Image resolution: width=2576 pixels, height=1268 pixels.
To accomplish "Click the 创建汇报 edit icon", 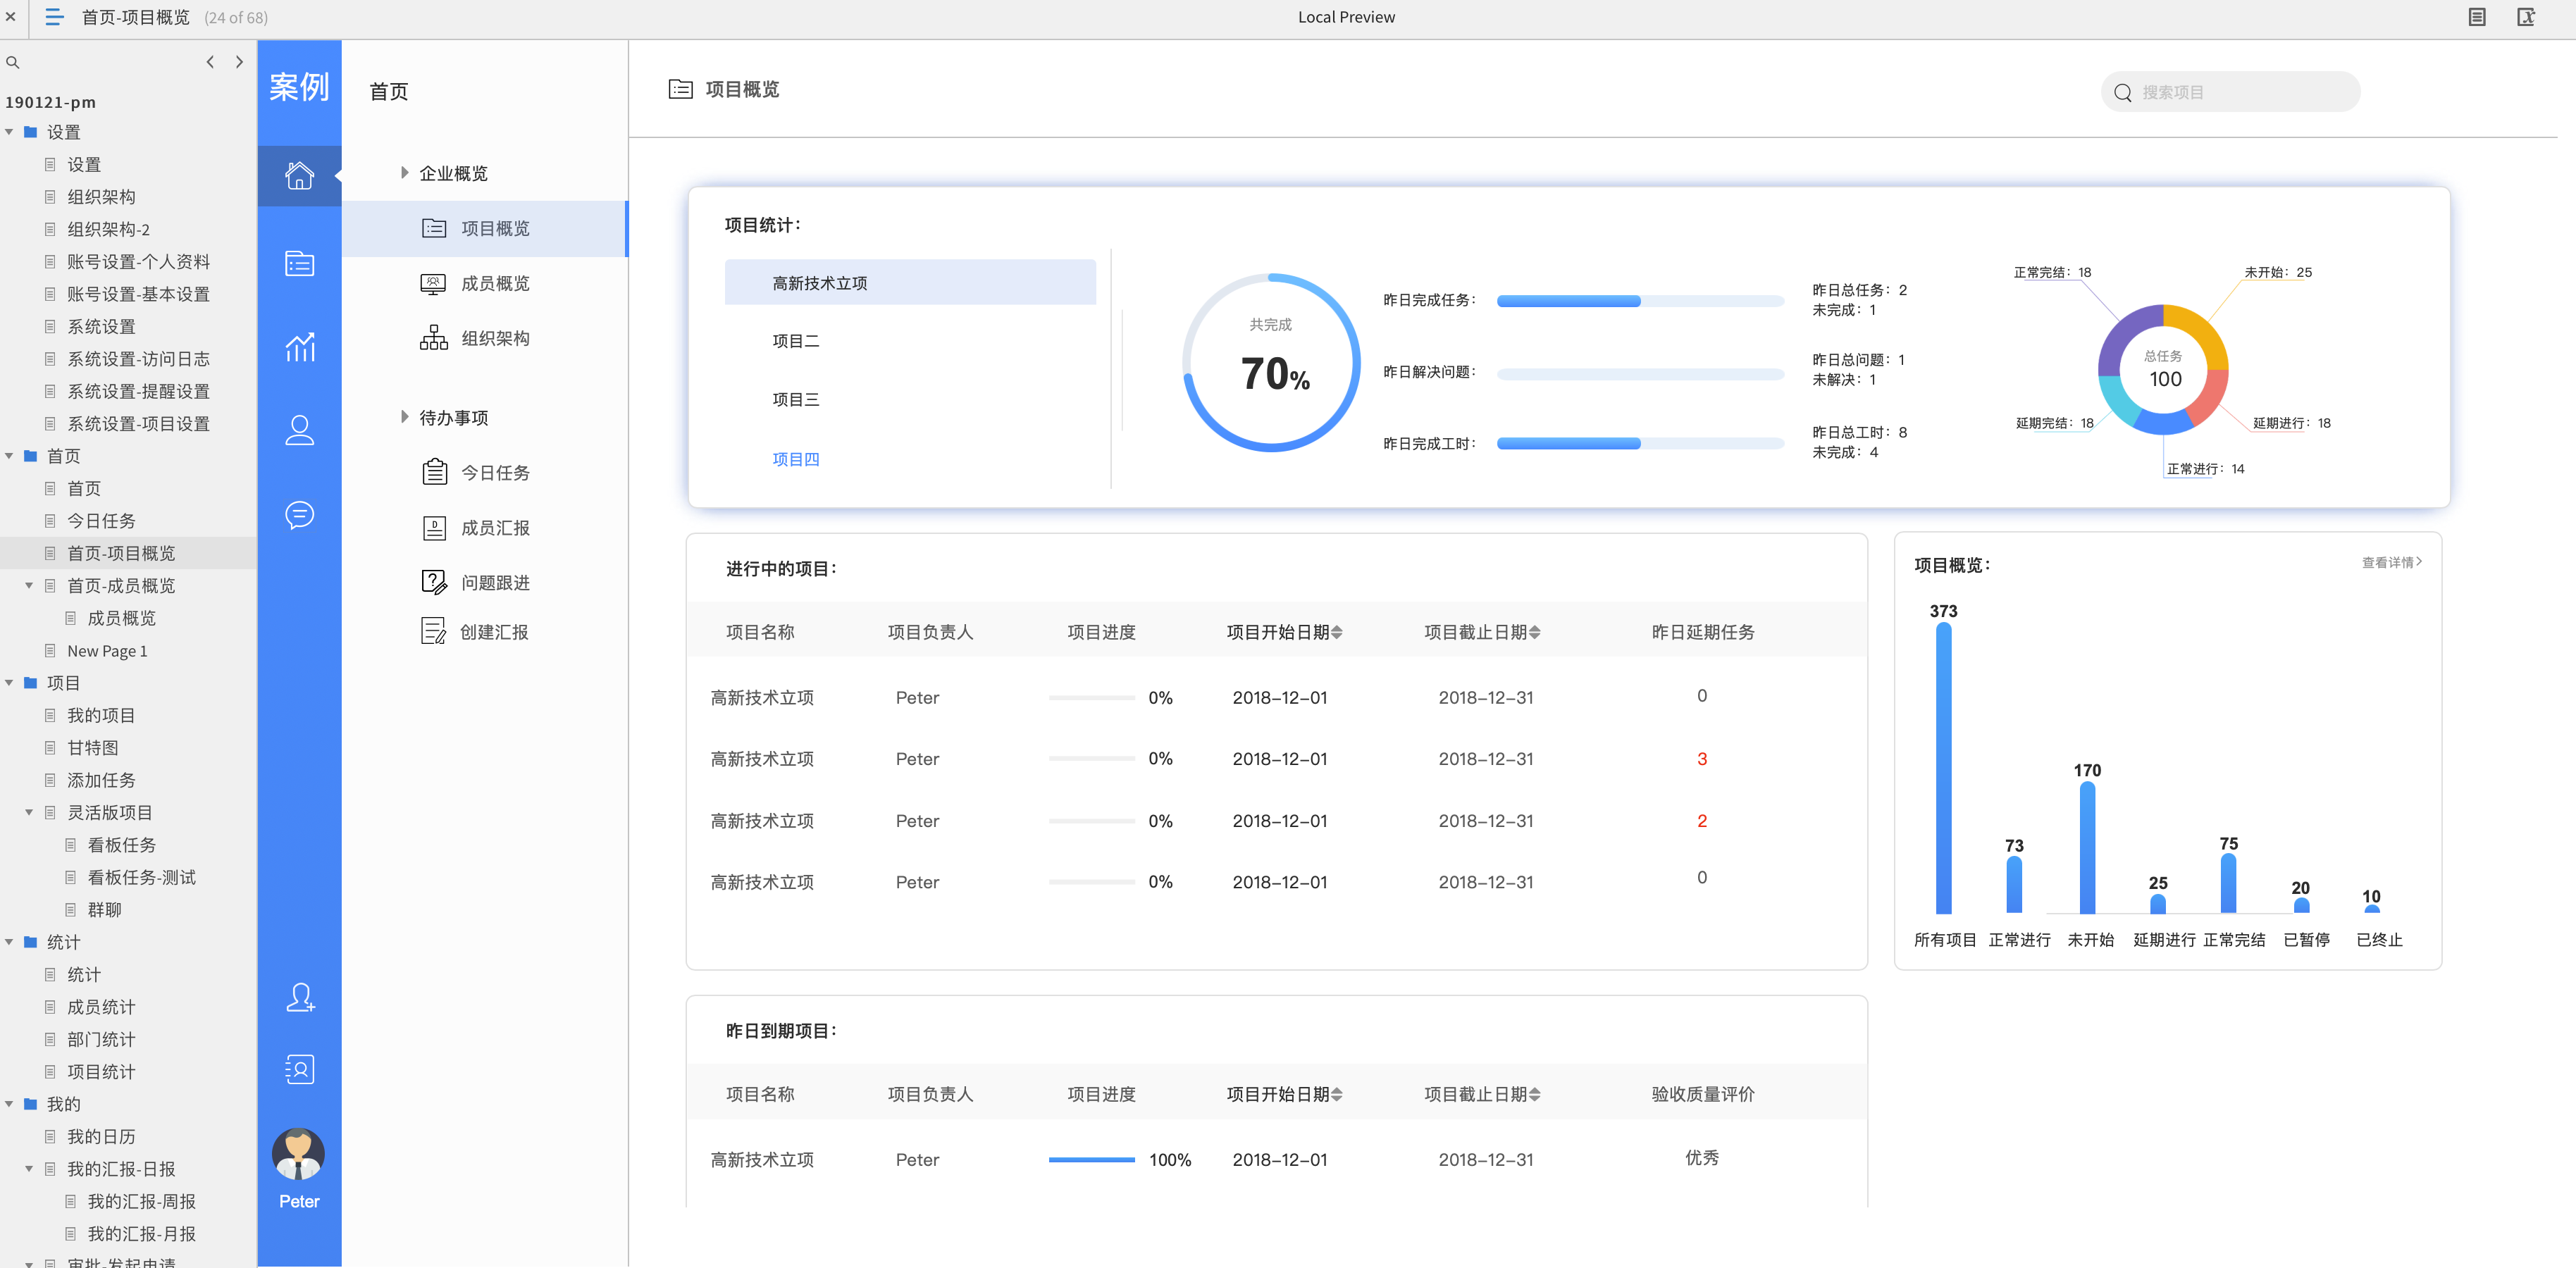I will click(x=434, y=631).
